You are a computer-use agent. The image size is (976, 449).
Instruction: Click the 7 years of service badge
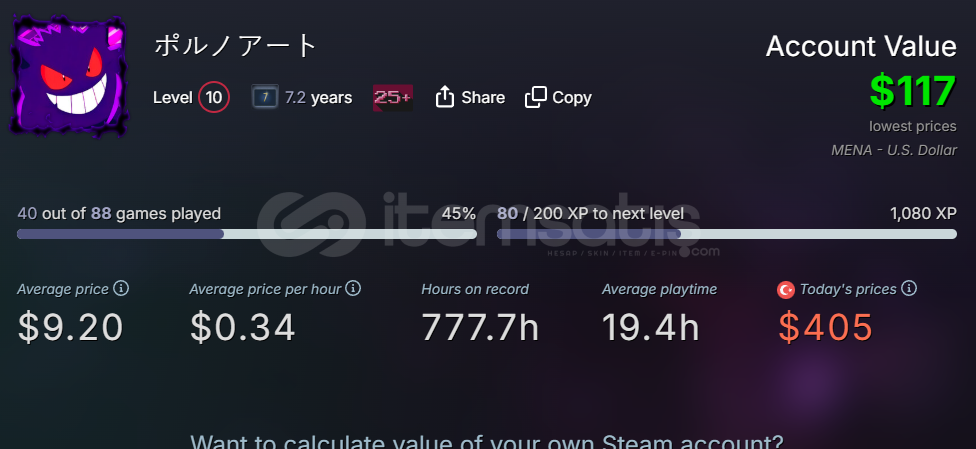tap(265, 97)
